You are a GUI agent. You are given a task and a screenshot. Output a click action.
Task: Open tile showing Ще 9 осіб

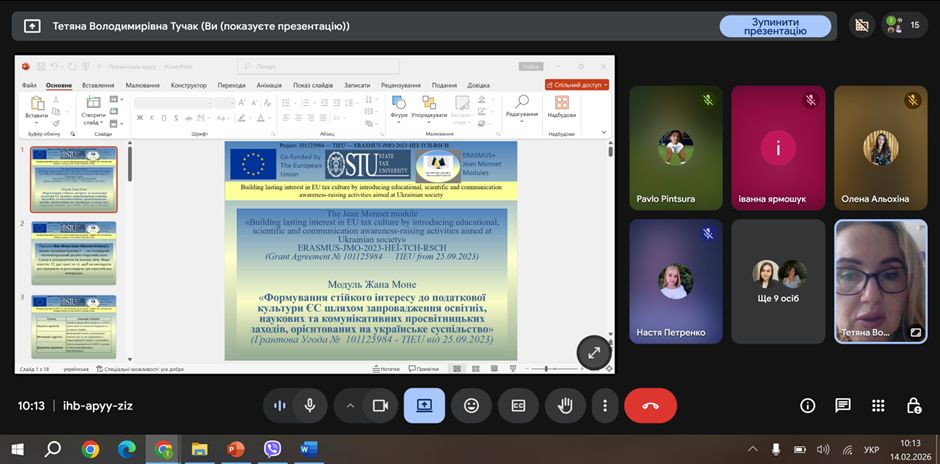coord(779,281)
